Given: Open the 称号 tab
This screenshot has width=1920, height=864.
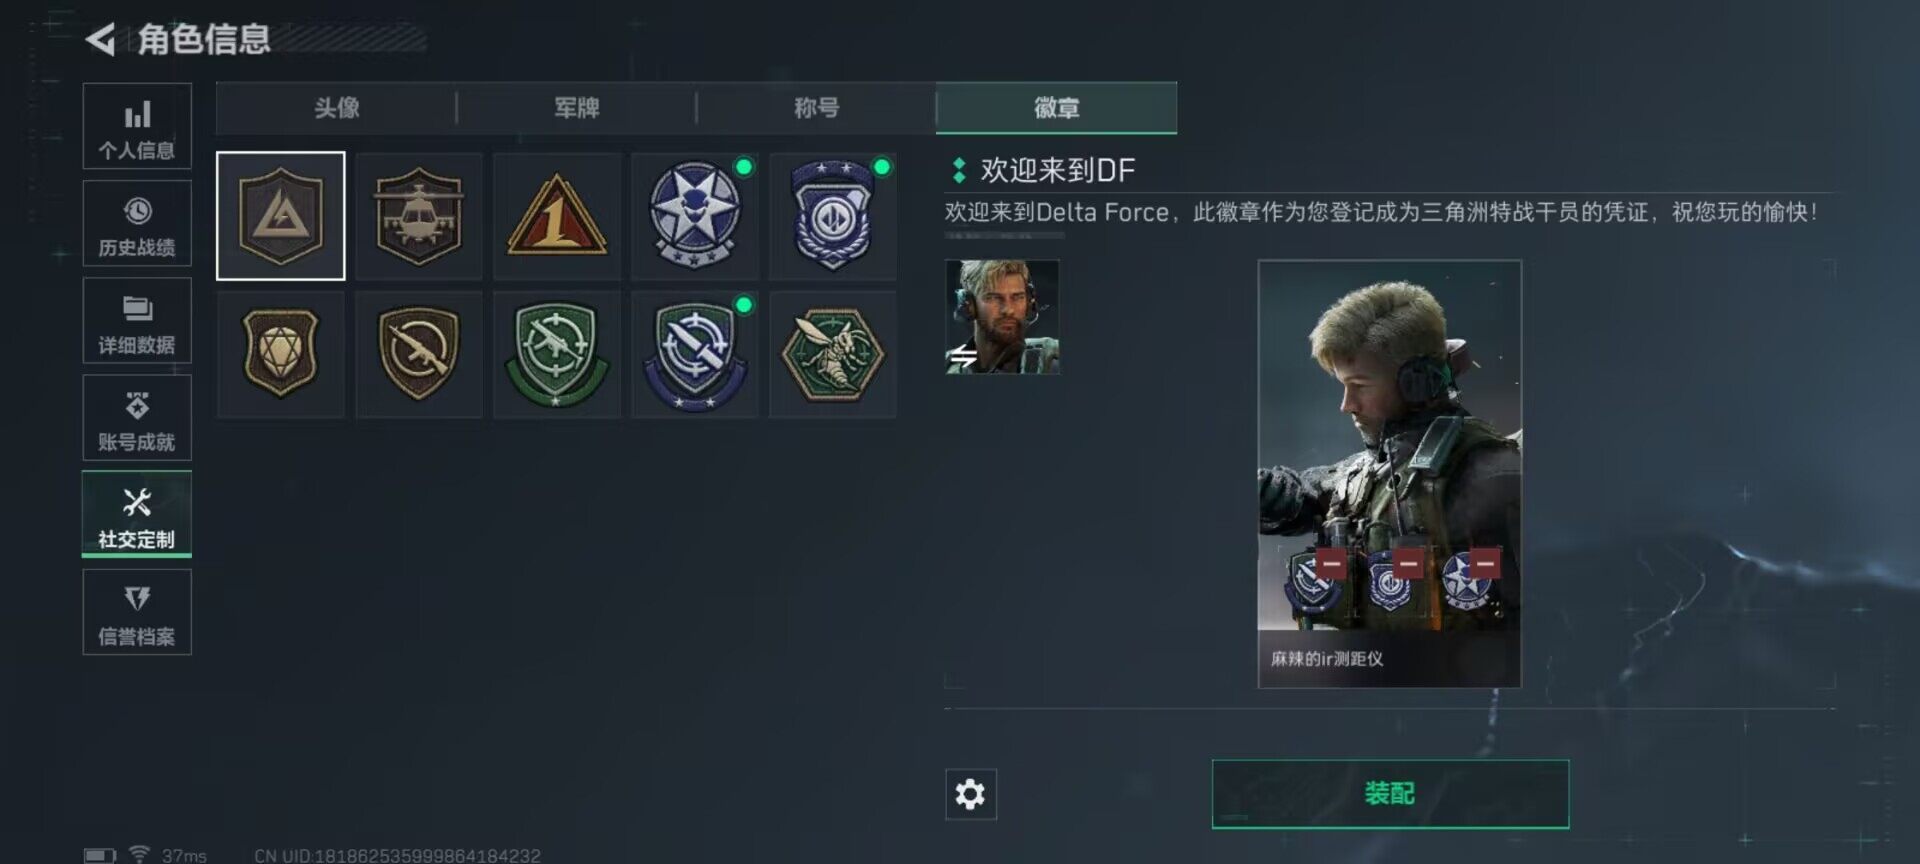Looking at the screenshot, I should coord(817,108).
